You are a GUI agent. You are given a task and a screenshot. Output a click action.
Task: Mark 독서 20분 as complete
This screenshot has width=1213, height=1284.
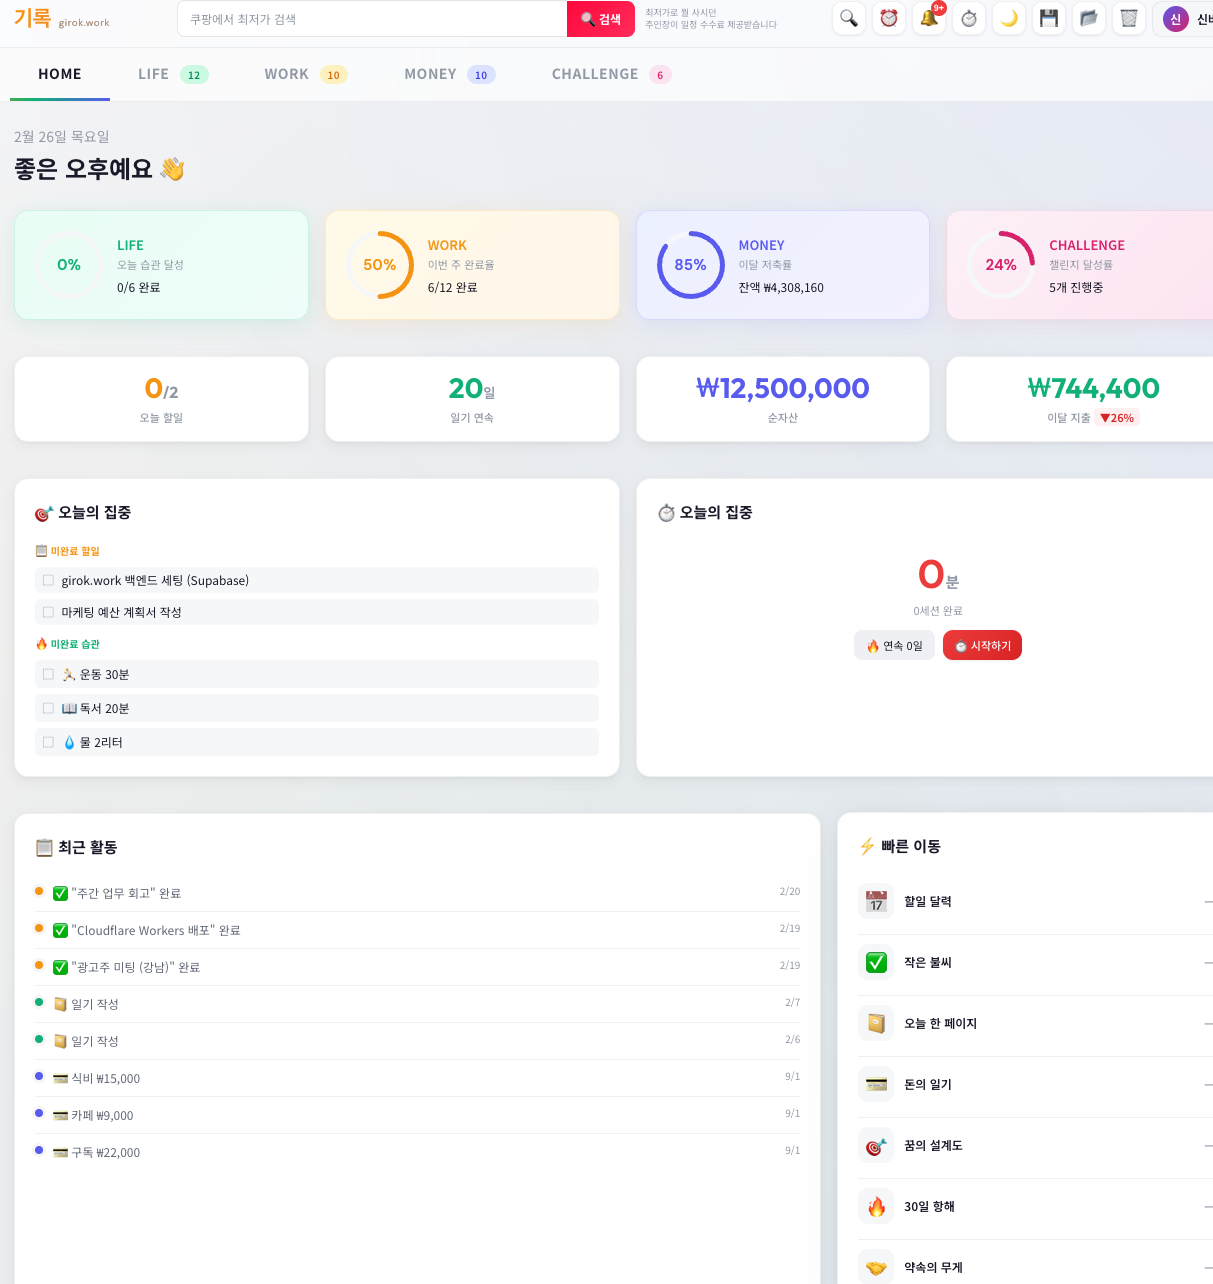tap(47, 708)
